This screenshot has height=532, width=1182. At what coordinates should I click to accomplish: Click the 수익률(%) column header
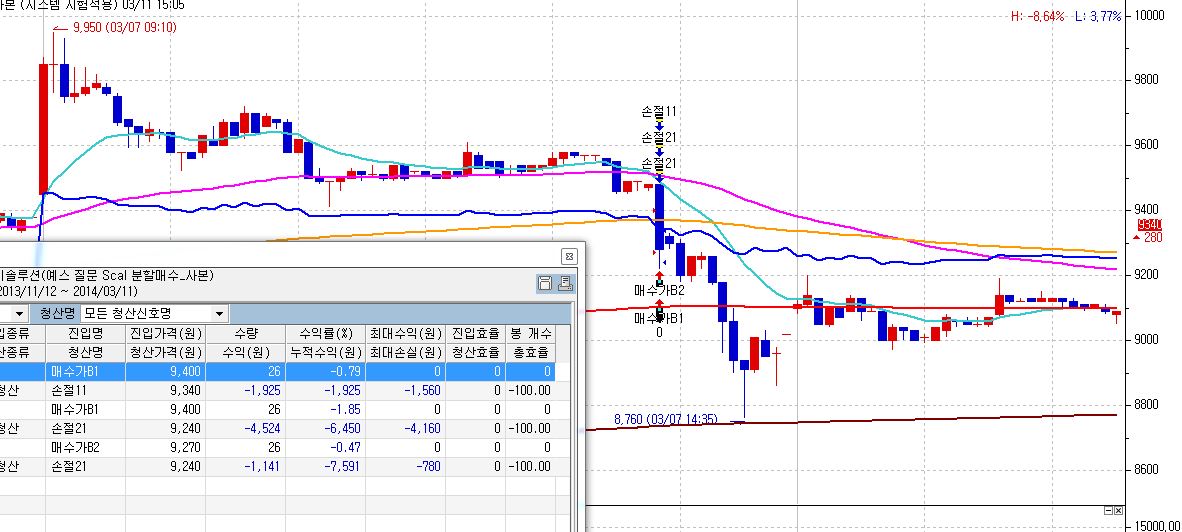point(325,334)
